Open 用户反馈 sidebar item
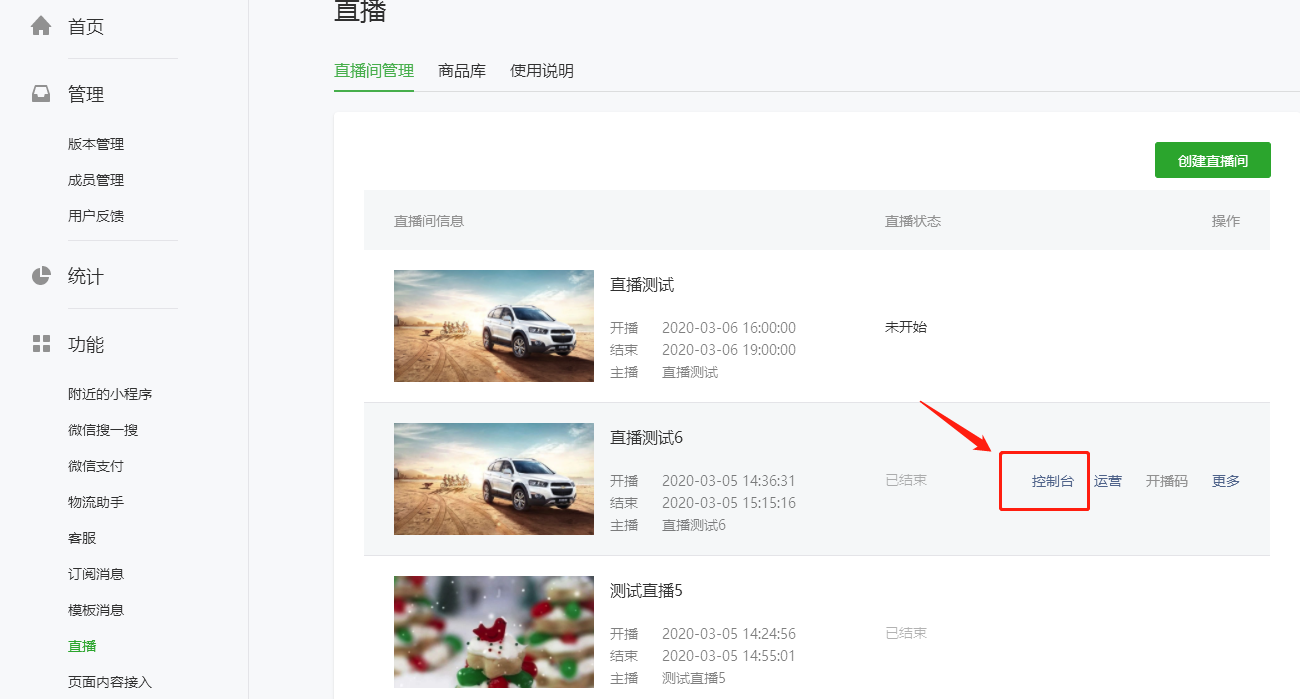 coord(96,216)
